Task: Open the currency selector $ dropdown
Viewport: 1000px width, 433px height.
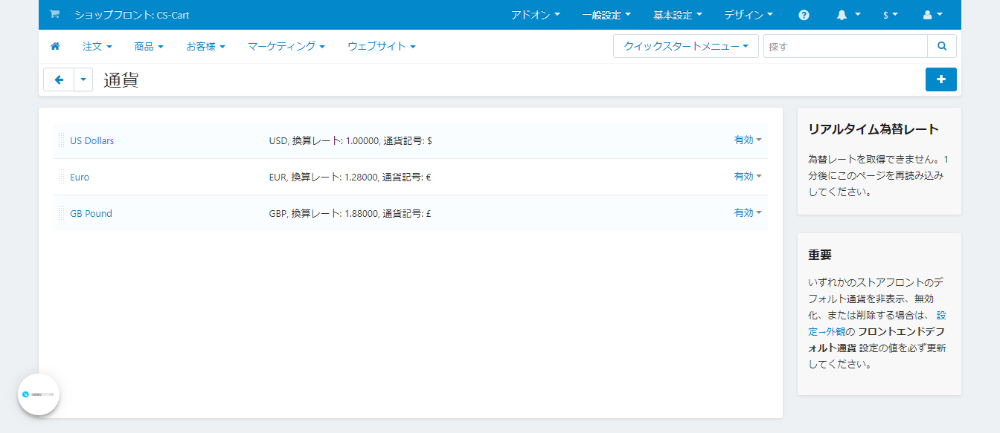Action: 890,15
